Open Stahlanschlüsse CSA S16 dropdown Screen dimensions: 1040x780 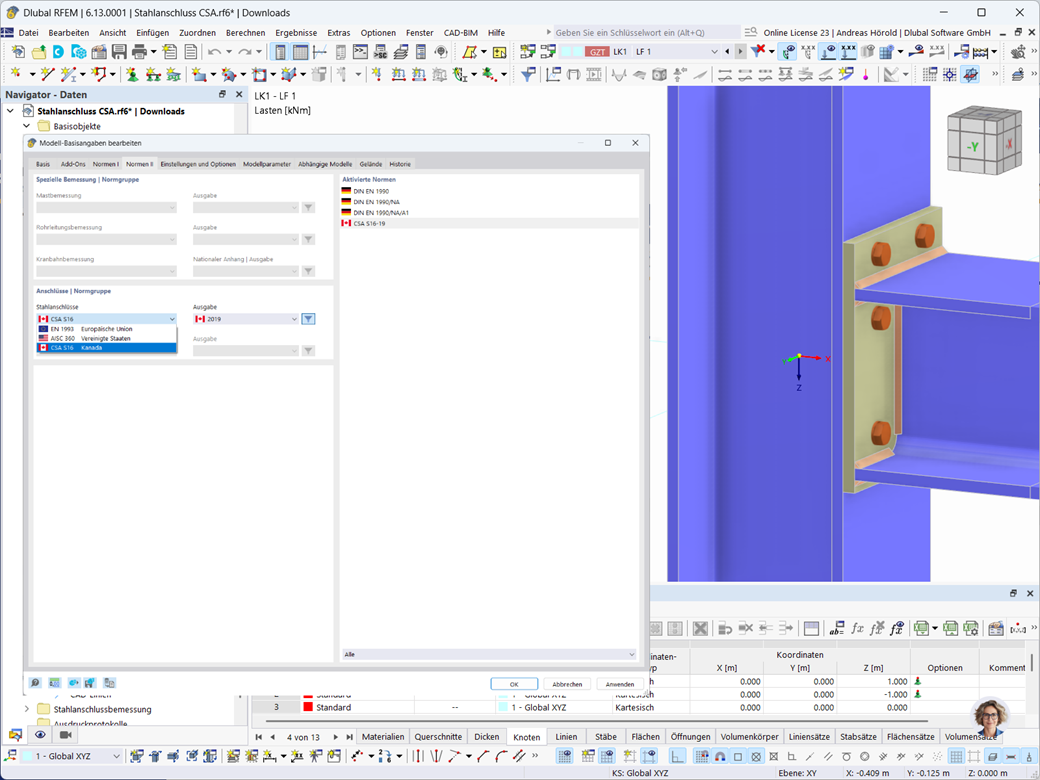pyautogui.click(x=107, y=319)
